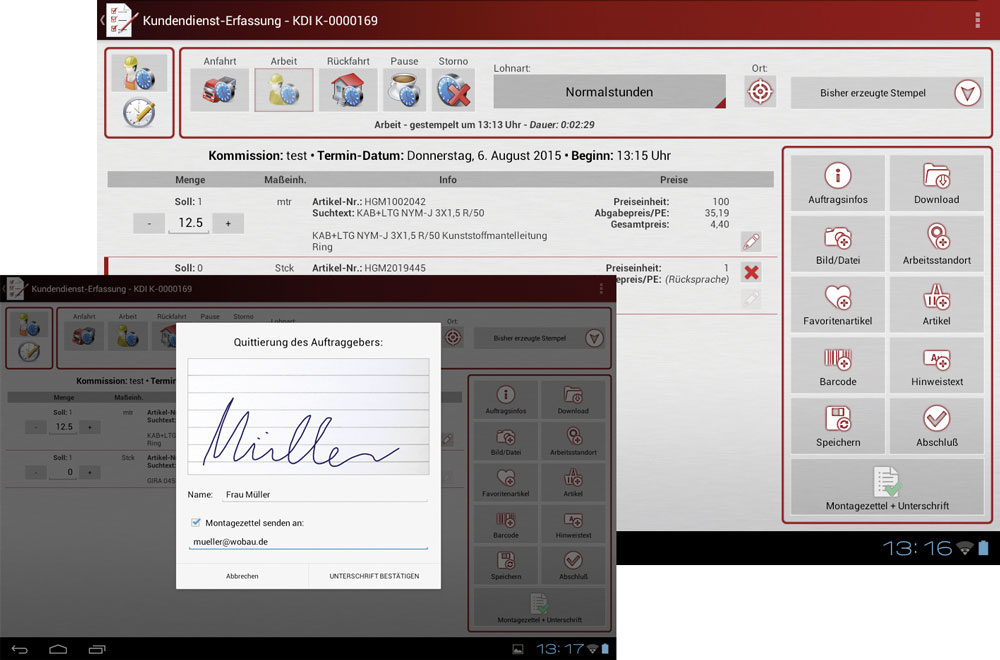Edit the HGM1002042 article with pencil icon
The image size is (1000, 660).
751,242
